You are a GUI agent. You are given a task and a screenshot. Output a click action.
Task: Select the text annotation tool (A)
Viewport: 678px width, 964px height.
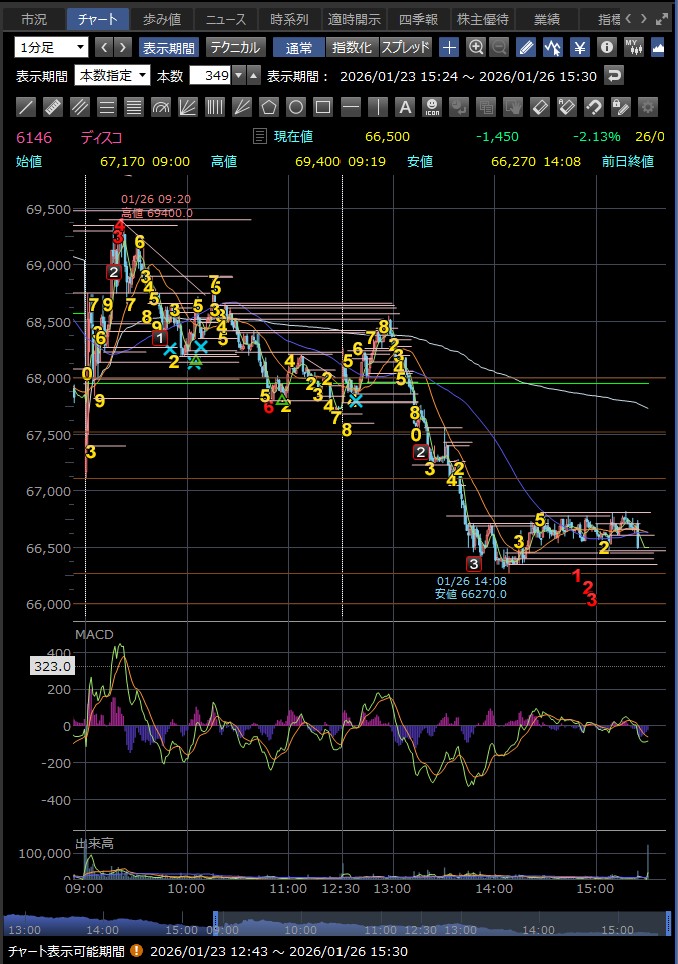pyautogui.click(x=404, y=106)
